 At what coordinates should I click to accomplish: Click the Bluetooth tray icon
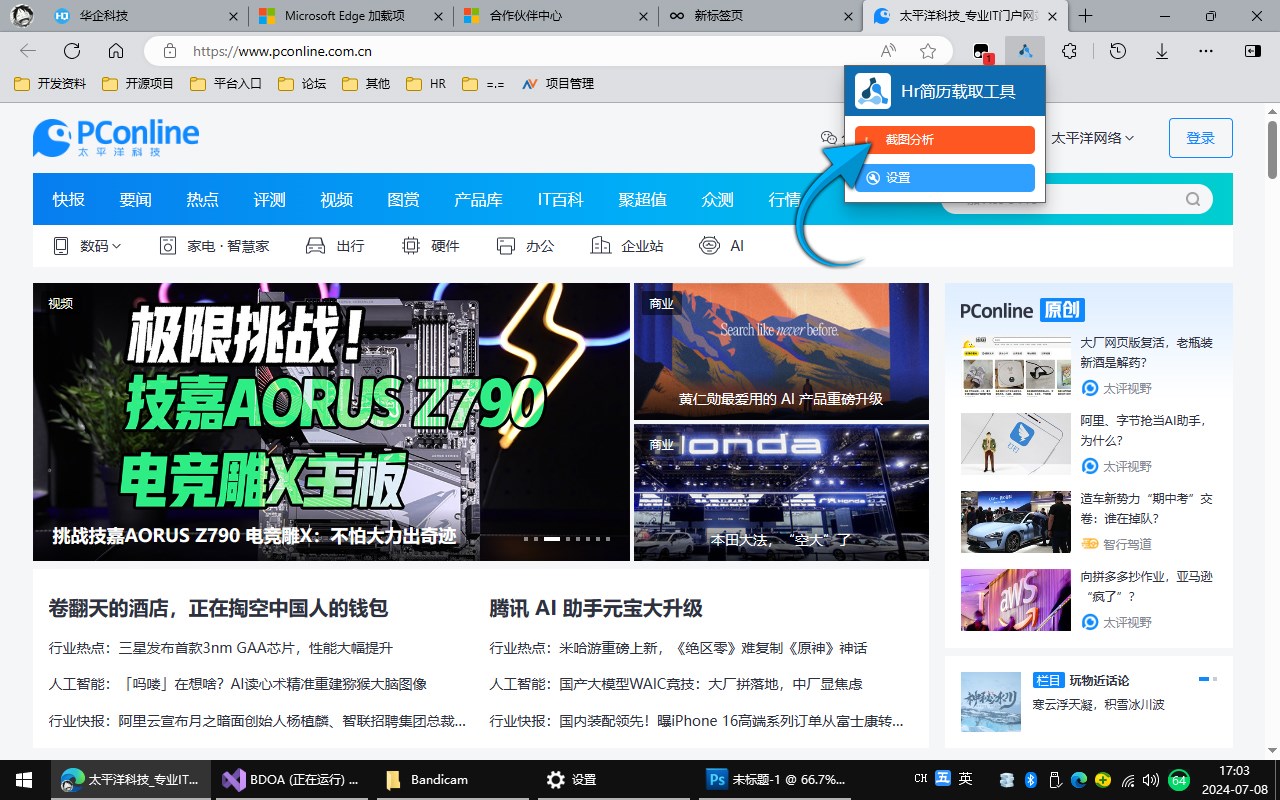click(x=1031, y=780)
